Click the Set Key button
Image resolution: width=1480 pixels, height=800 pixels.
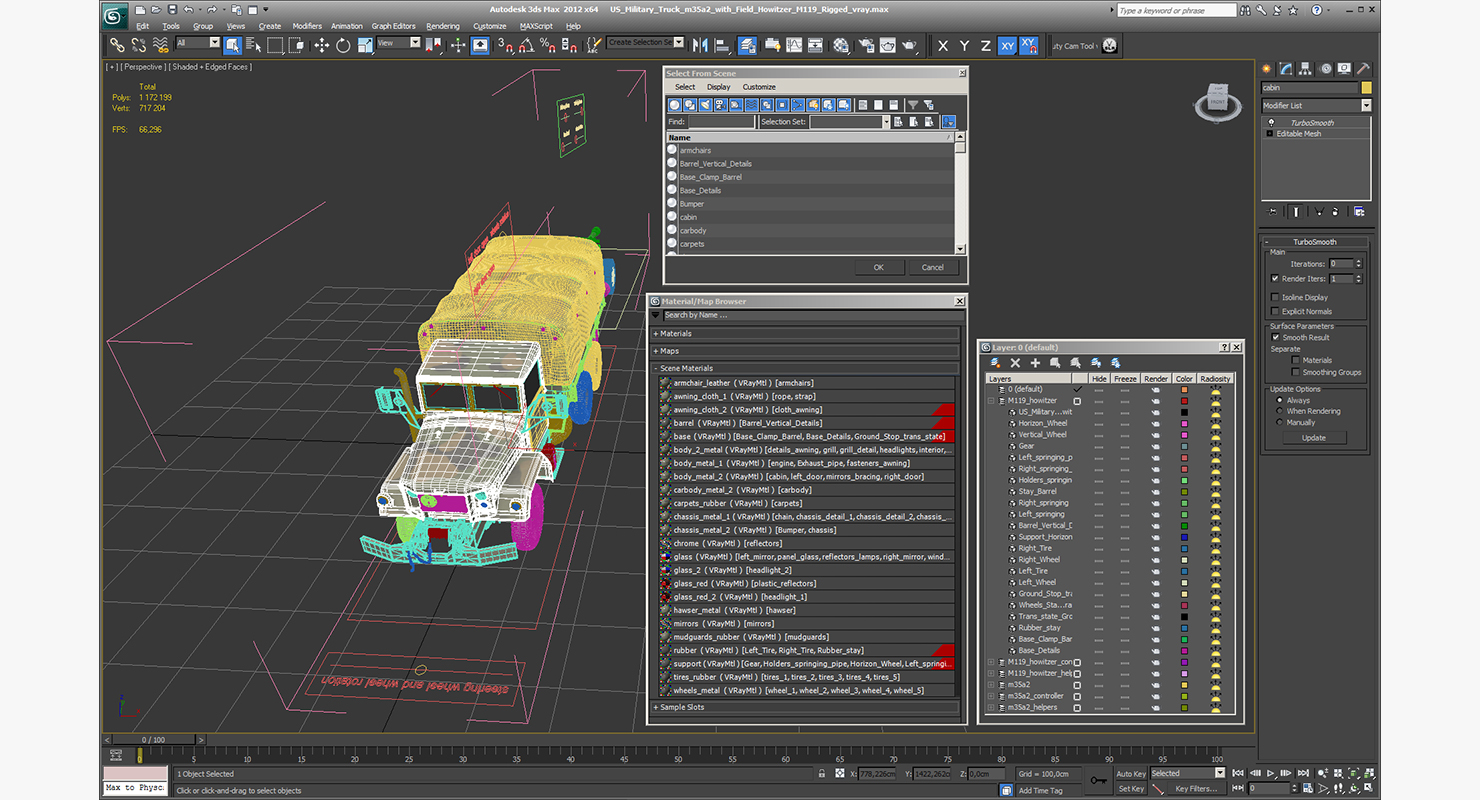point(1130,789)
